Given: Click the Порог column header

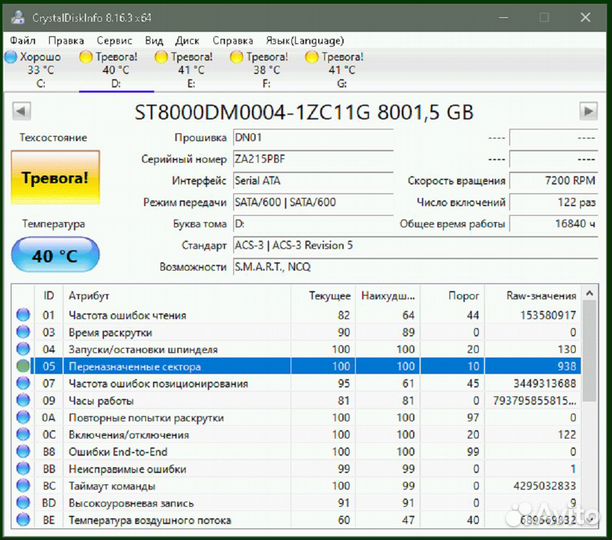Looking at the screenshot, I should coord(452,296).
